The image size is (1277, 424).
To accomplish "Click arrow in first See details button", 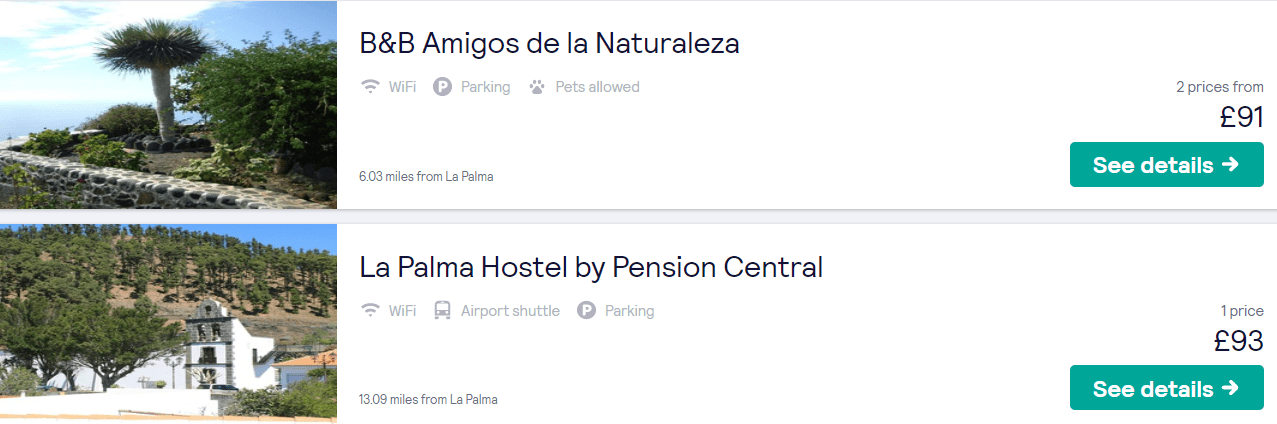I will (1230, 164).
